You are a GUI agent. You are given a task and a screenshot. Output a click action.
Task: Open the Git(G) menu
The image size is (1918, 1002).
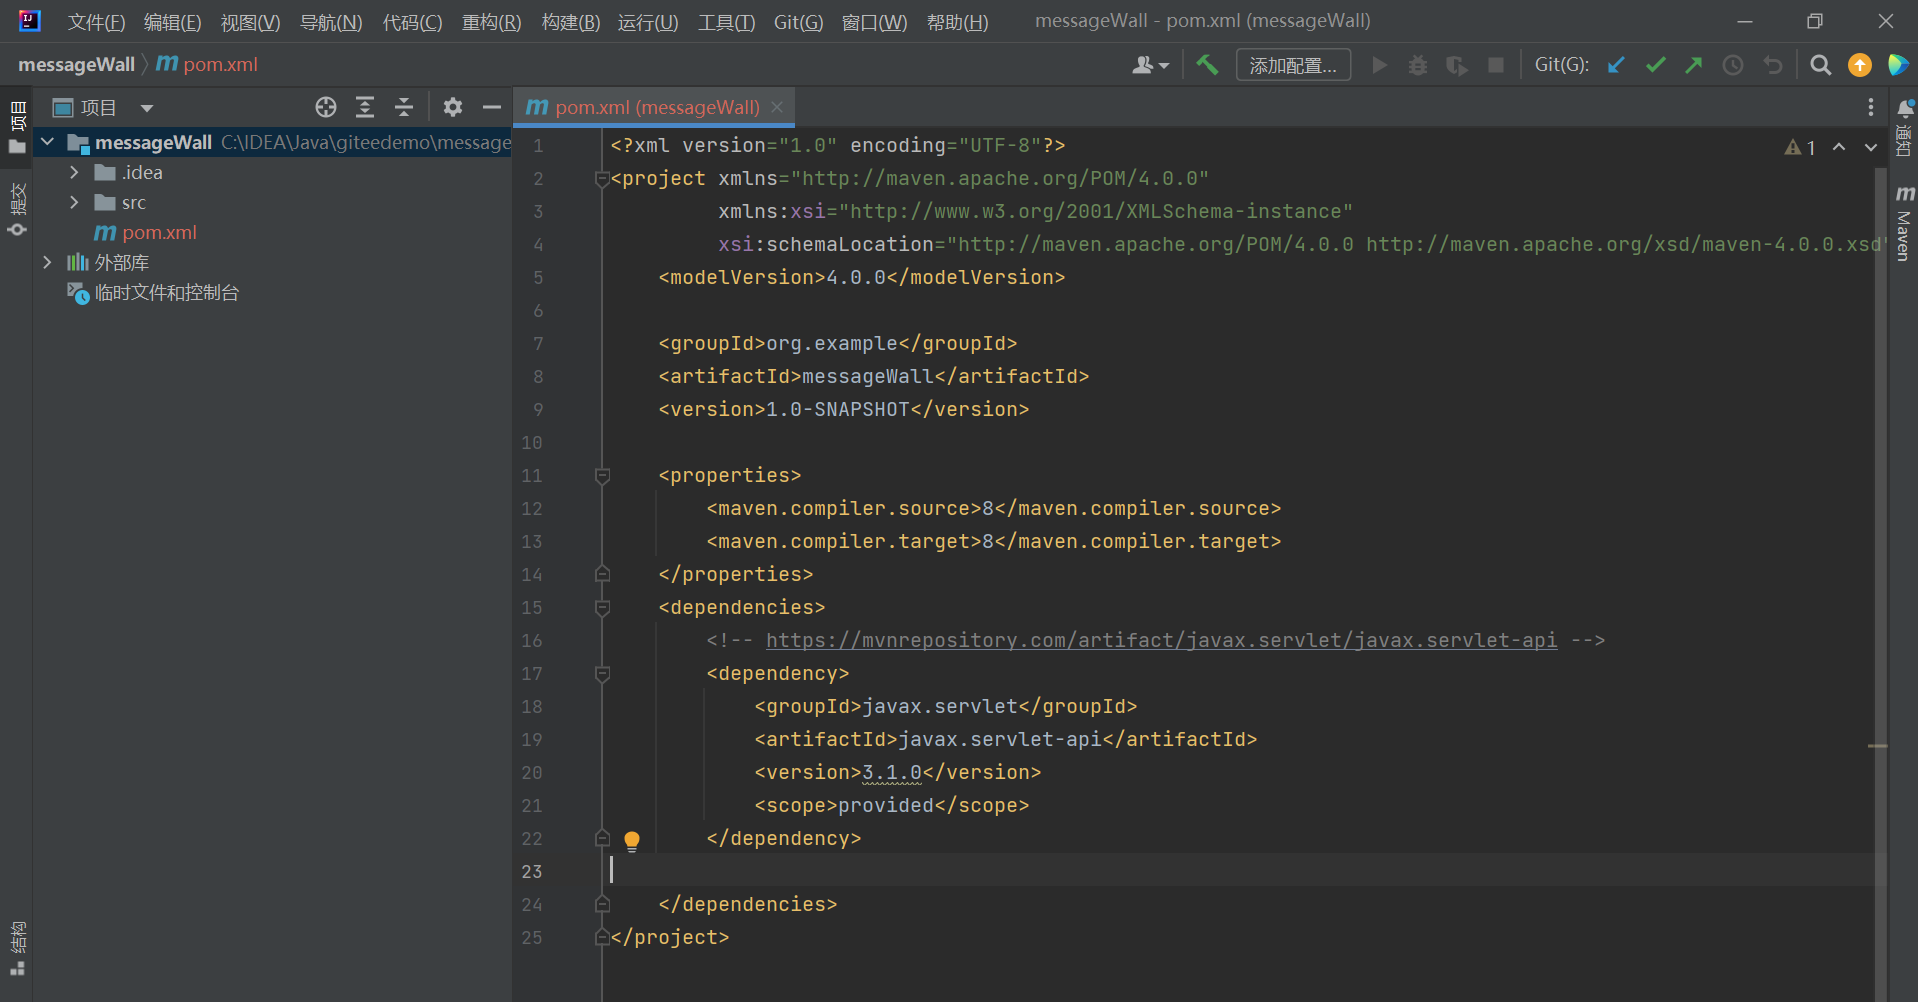click(x=798, y=22)
